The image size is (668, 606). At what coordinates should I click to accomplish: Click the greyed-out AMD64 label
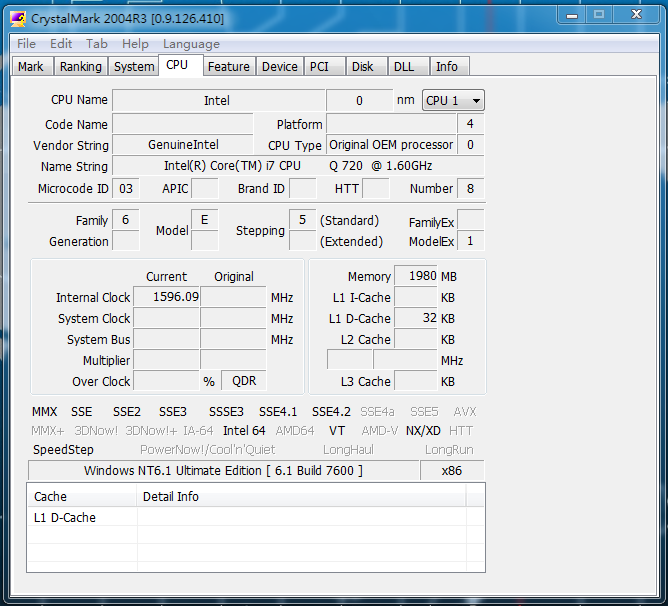(x=295, y=431)
